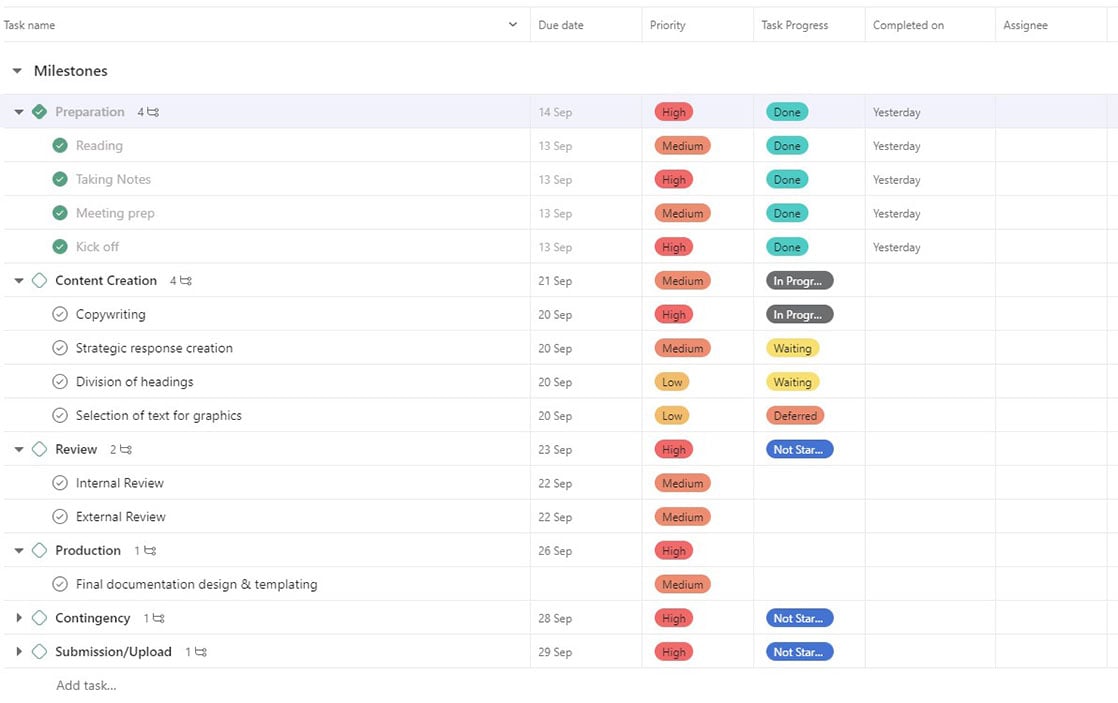Click the Content Creation milestone diamond

coord(40,281)
